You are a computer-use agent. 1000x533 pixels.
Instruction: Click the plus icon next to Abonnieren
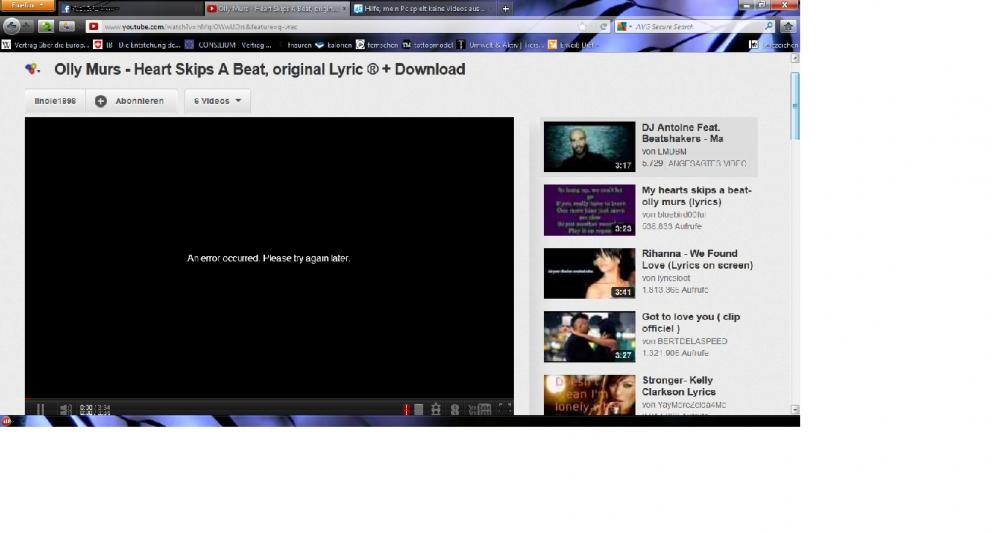coord(101,101)
